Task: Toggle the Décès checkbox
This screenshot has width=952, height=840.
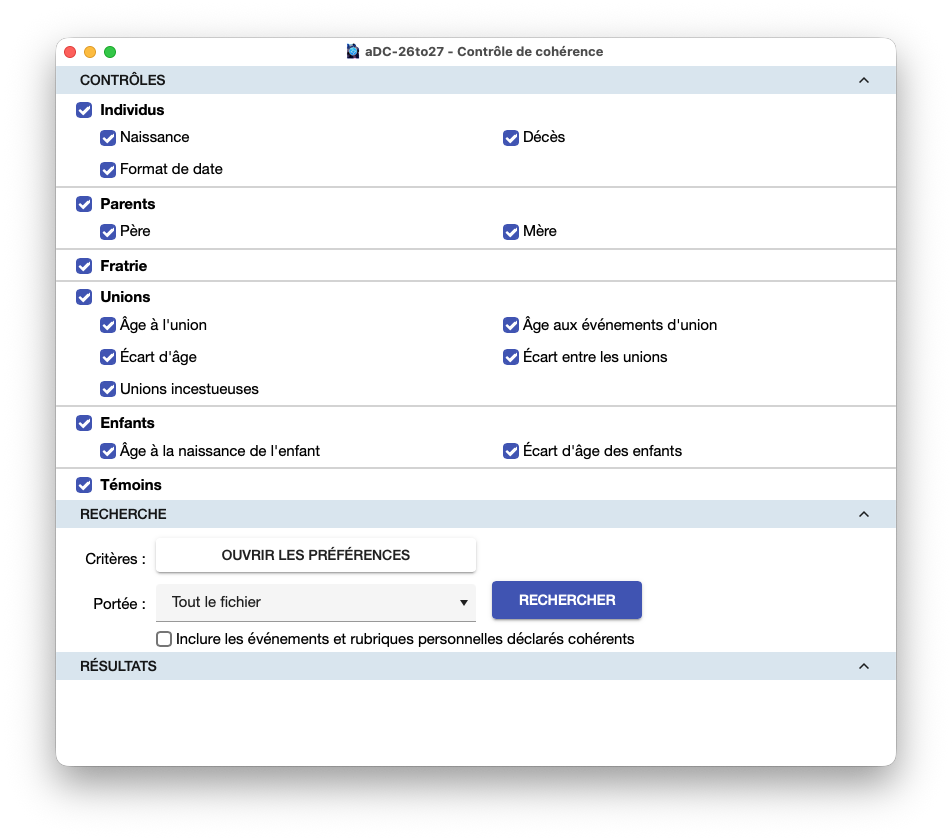Action: pos(511,138)
